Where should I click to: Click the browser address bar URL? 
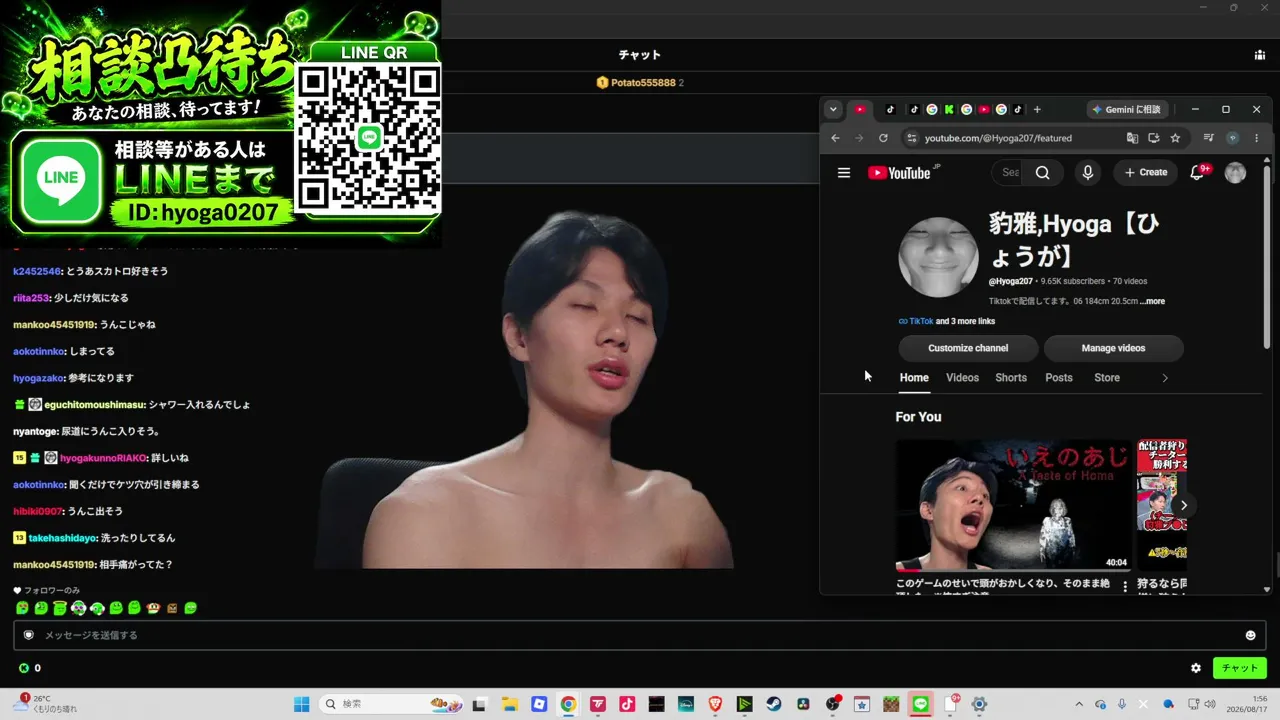click(x=998, y=138)
